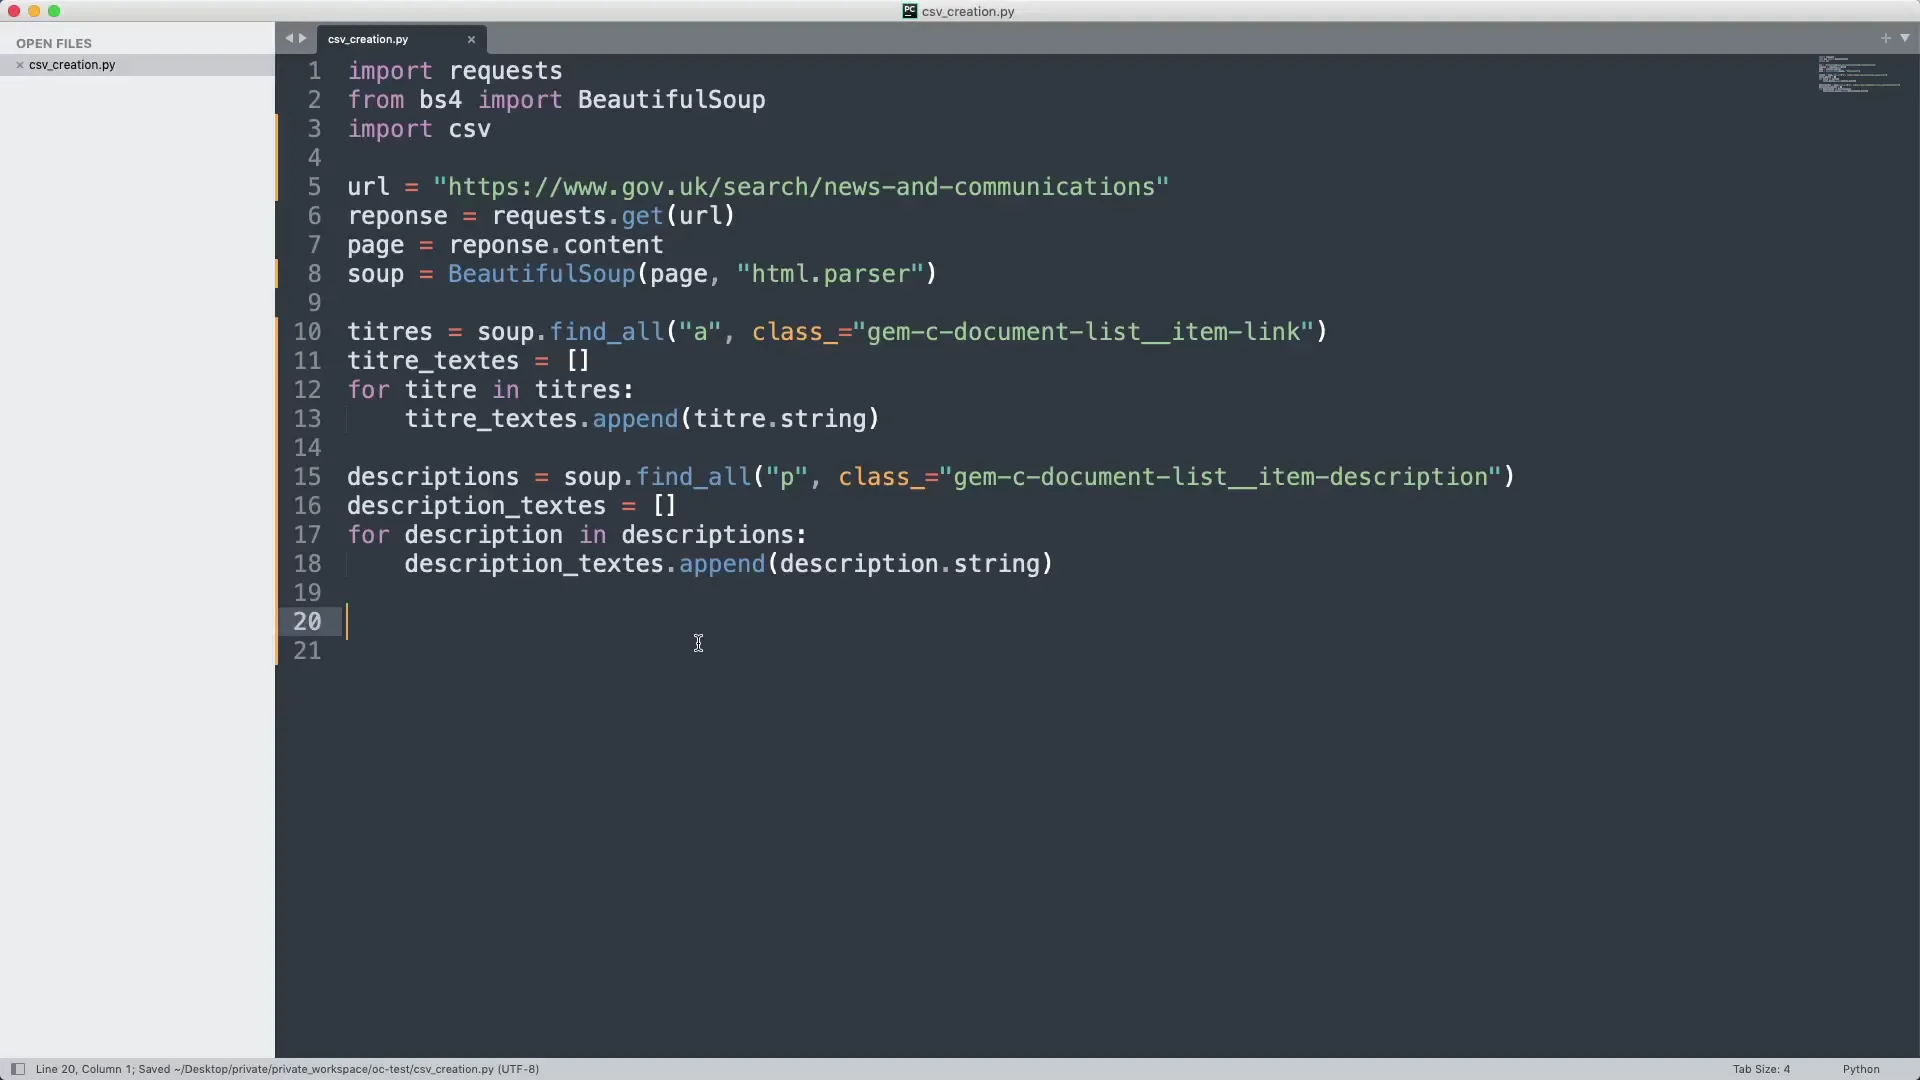Click the green fullscreen window button
Image resolution: width=1920 pixels, height=1080 pixels.
pyautogui.click(x=54, y=11)
